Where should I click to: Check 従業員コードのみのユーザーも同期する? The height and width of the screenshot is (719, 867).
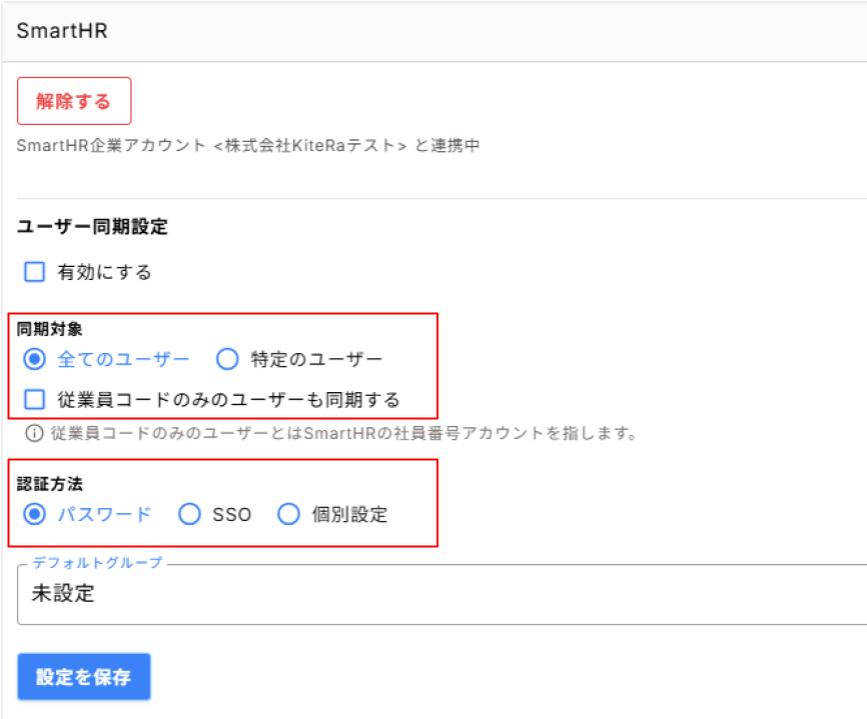[34, 399]
